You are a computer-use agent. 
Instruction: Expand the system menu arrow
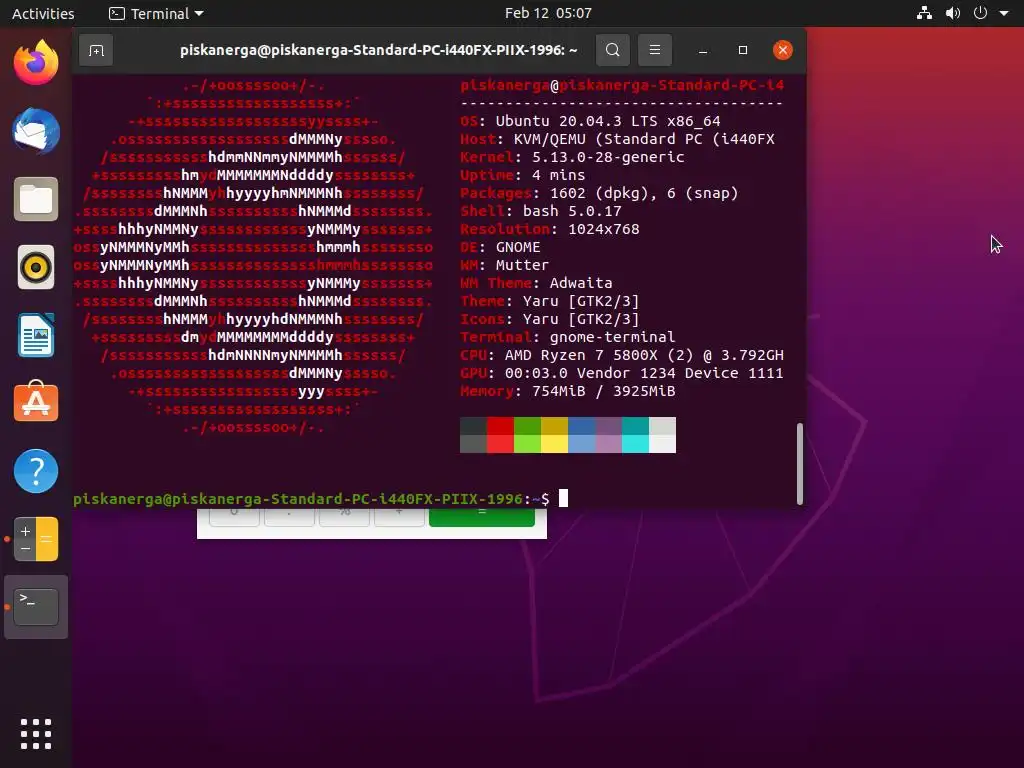1004,13
